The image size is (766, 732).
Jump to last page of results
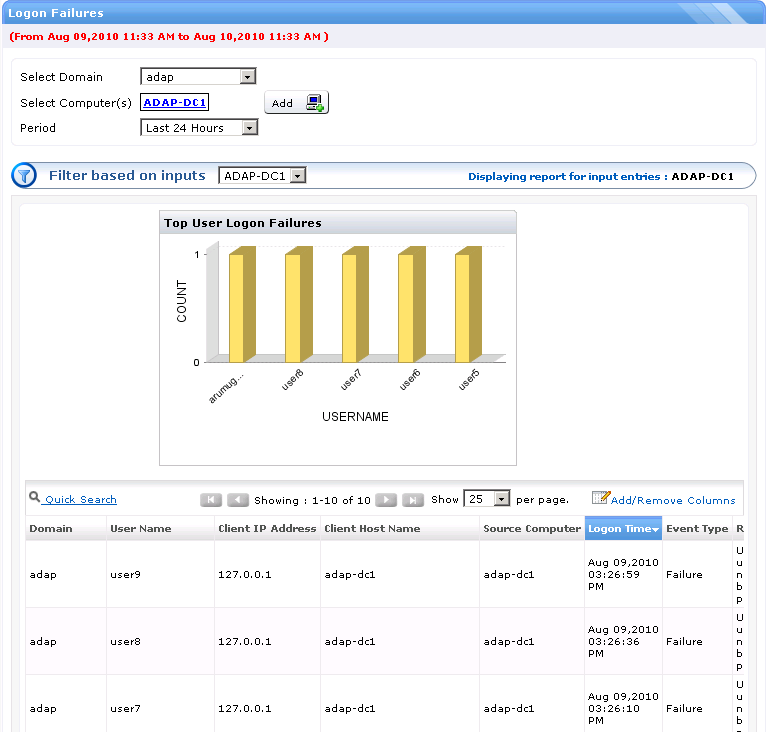tap(413, 500)
